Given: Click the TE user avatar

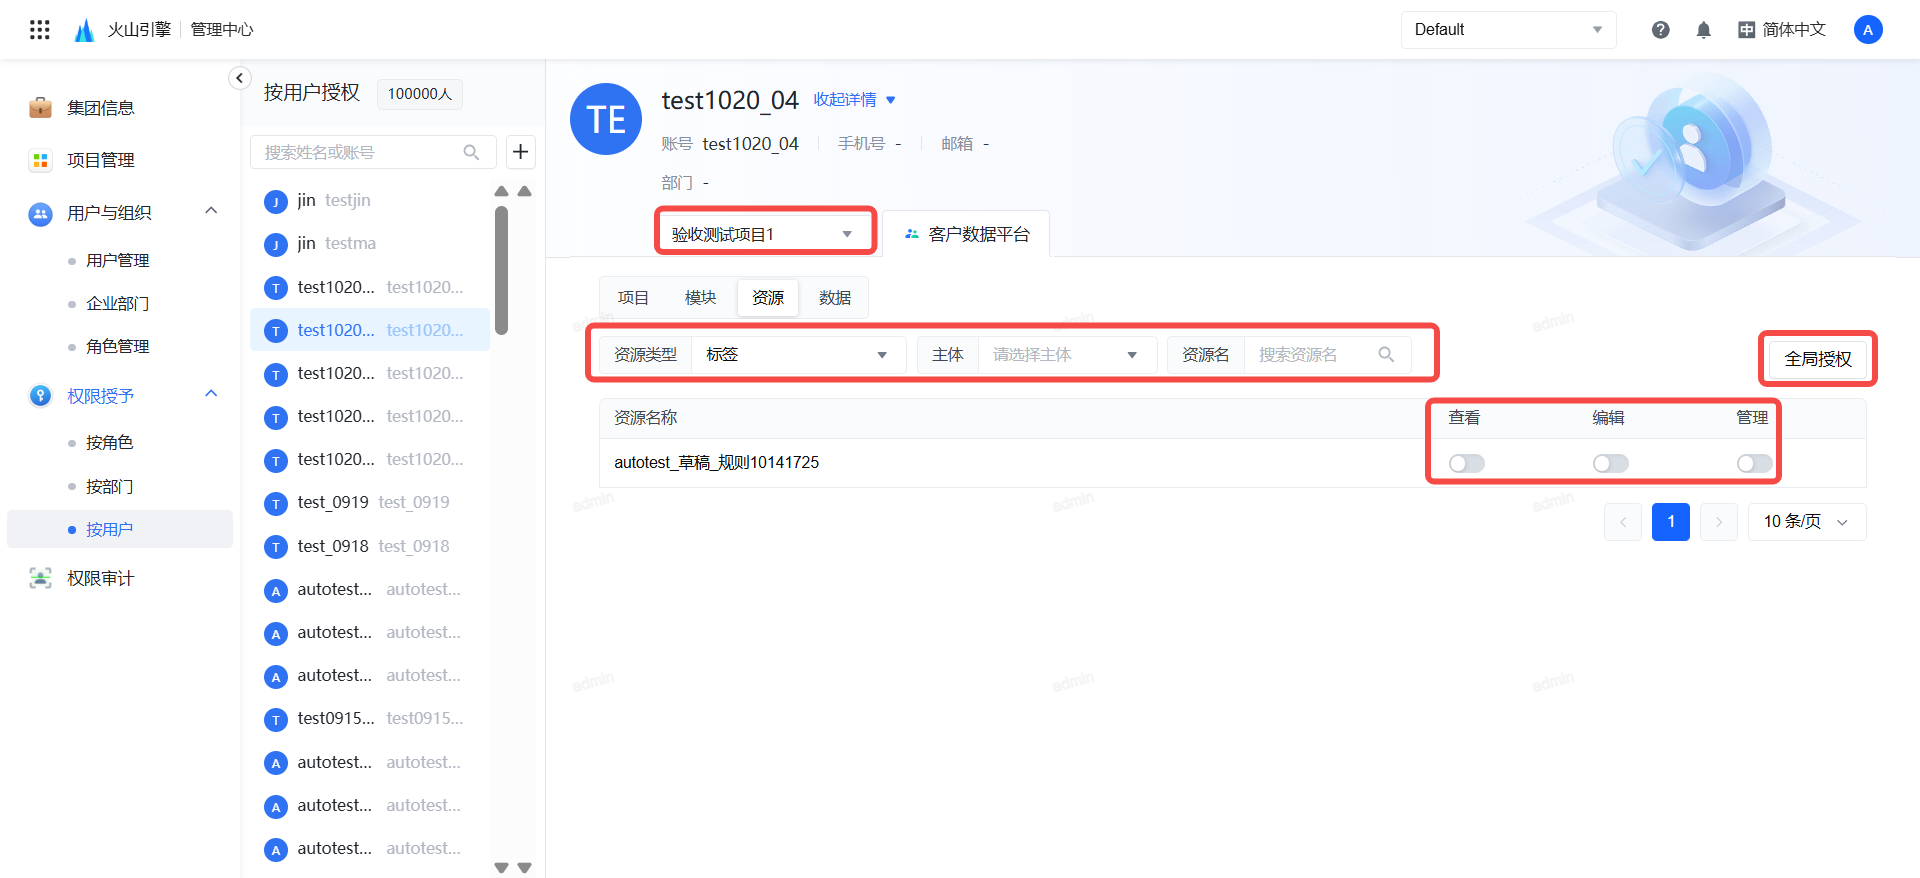Looking at the screenshot, I should [x=606, y=119].
